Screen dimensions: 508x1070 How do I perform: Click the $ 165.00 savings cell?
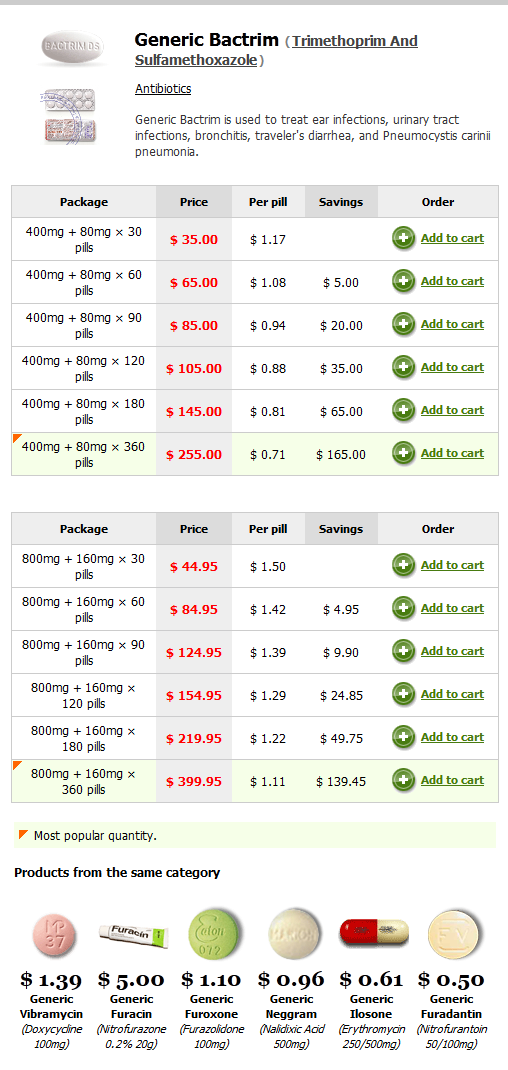341,454
